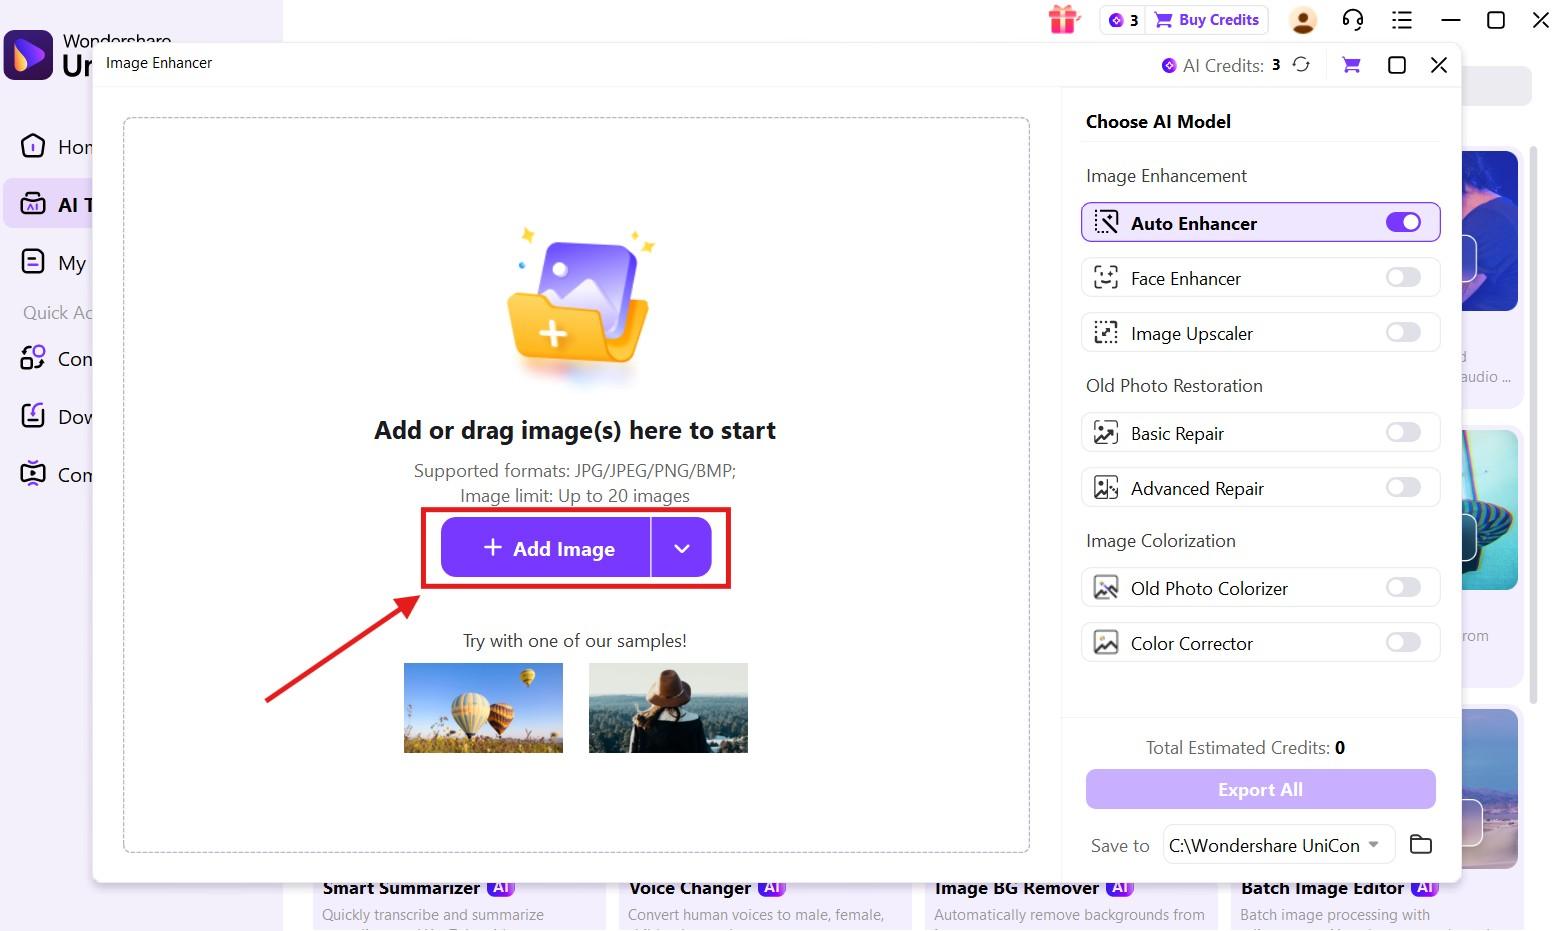Select the Auto Enhancer model icon
The width and height of the screenshot is (1555, 931).
click(x=1106, y=222)
